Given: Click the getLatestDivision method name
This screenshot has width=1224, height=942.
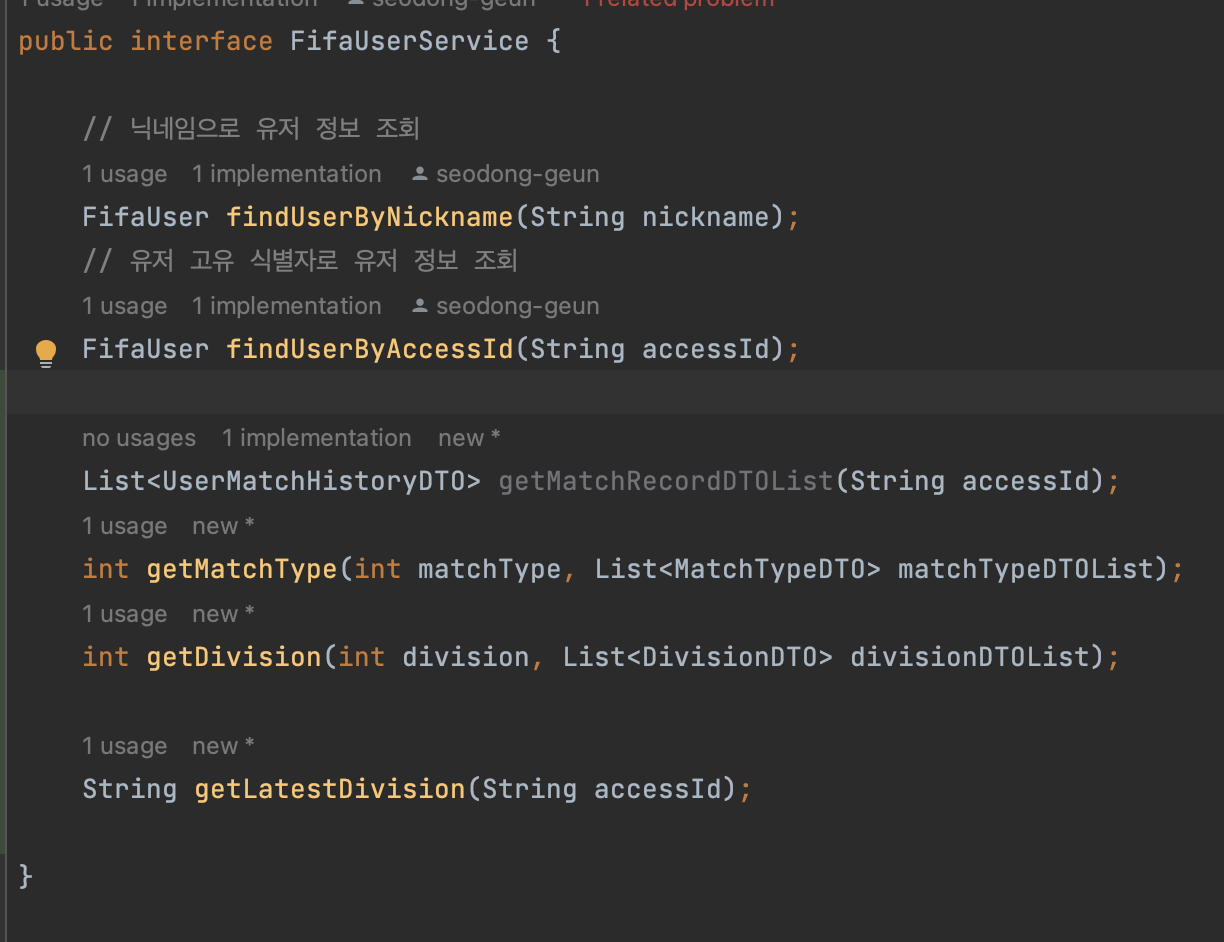Looking at the screenshot, I should tap(330, 789).
